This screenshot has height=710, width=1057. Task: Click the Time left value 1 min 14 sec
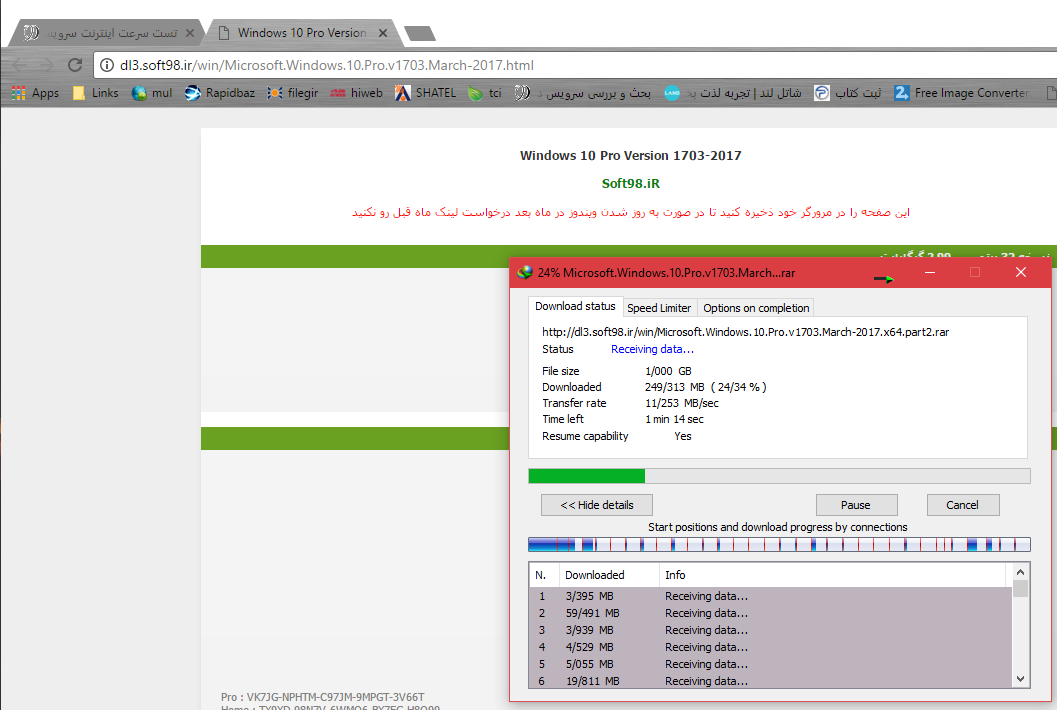click(674, 419)
